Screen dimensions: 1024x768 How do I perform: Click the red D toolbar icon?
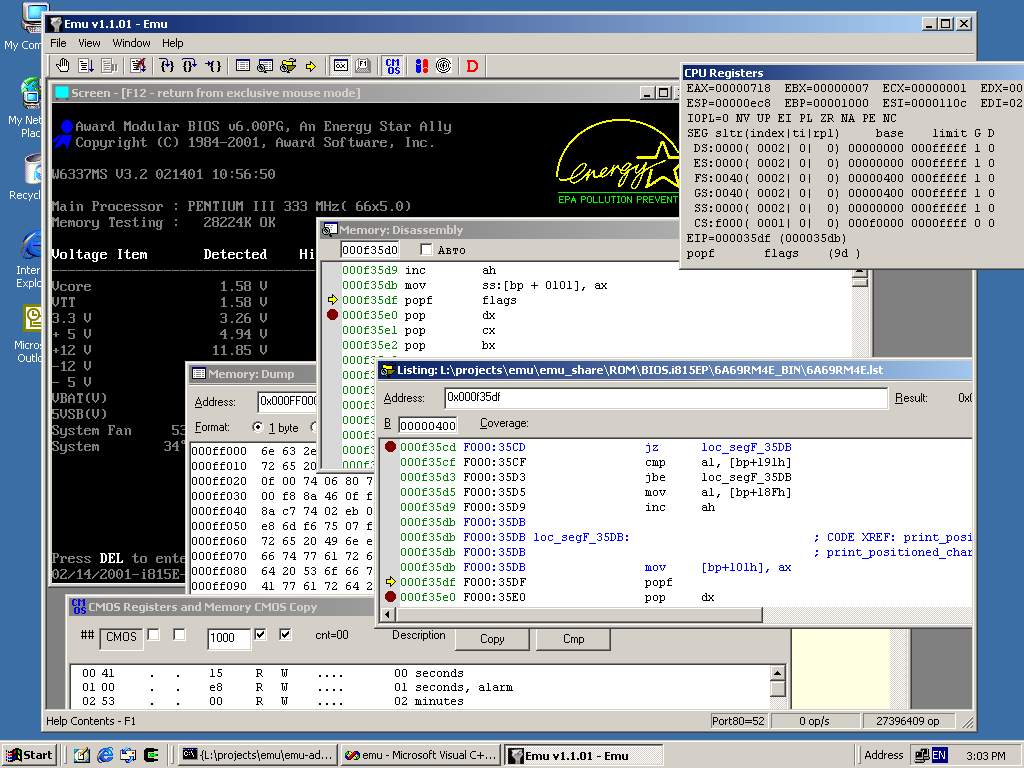click(472, 65)
